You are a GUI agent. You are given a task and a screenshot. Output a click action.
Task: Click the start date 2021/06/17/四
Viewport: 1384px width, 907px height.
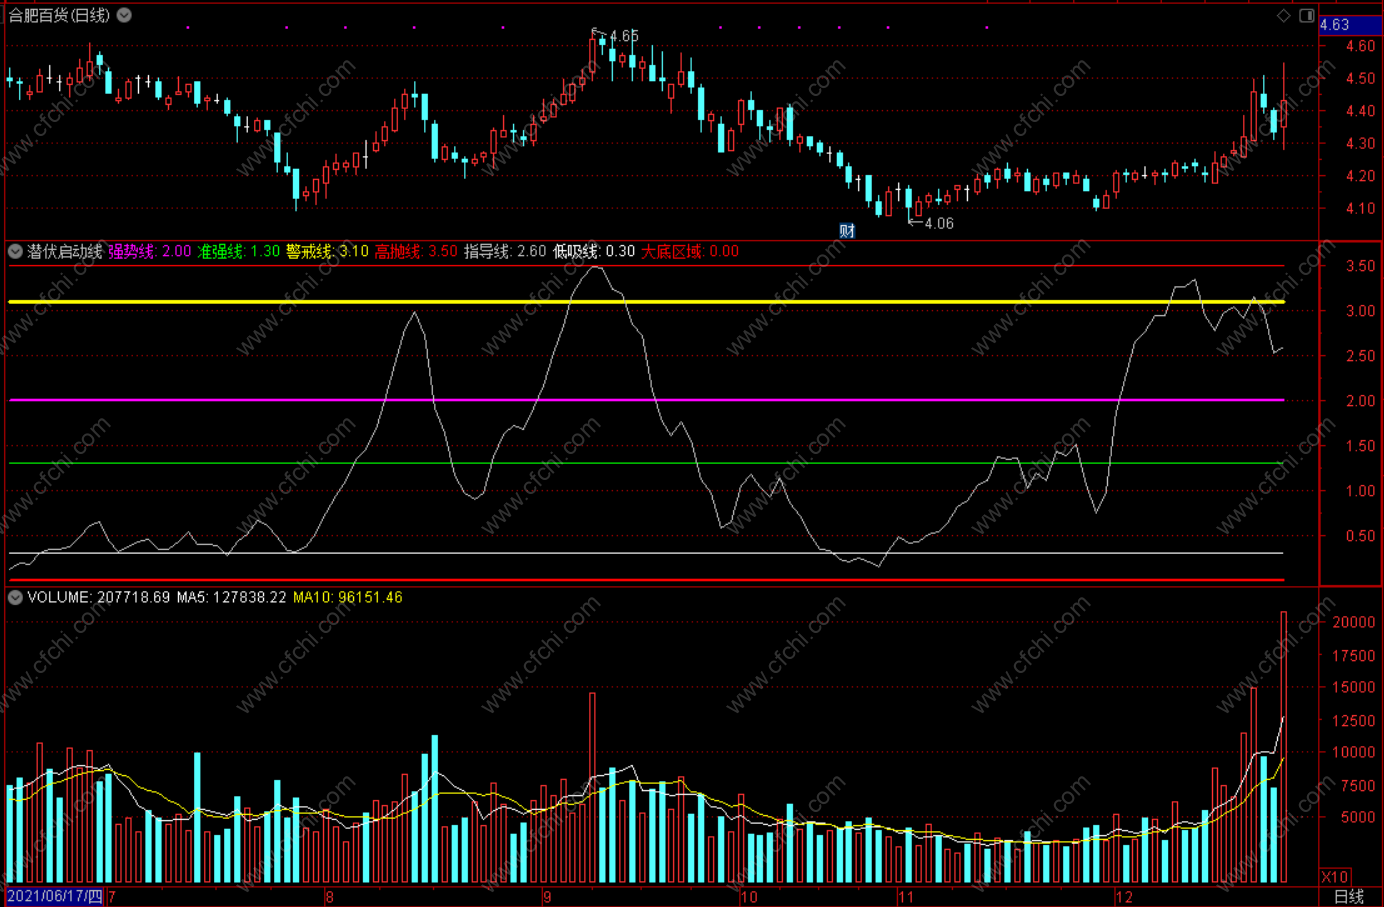tap(54, 896)
